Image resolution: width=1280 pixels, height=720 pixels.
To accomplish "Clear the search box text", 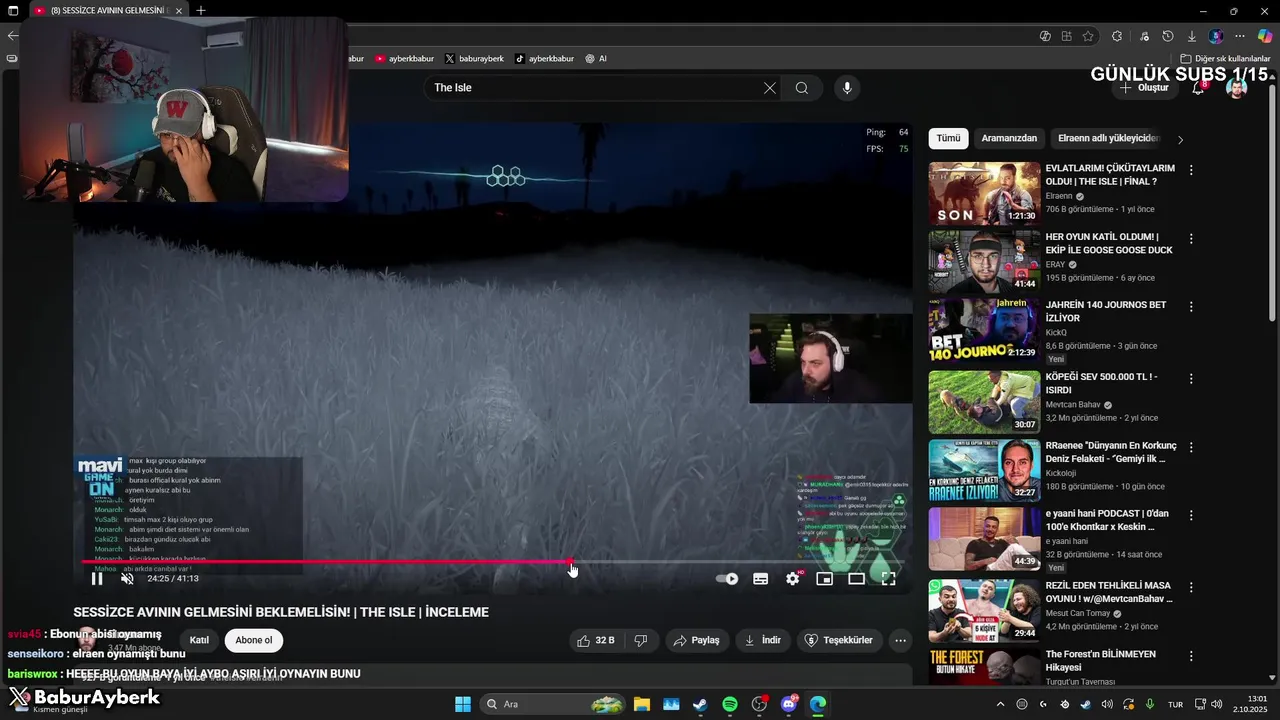I will point(770,88).
